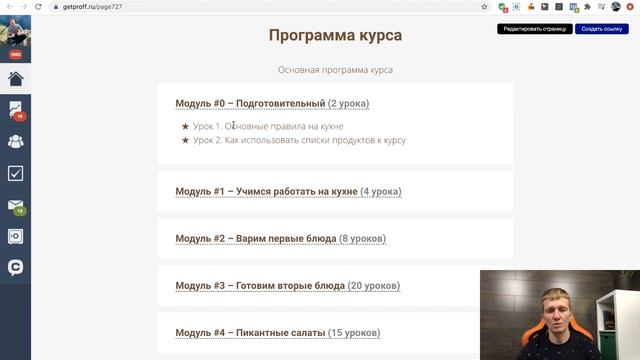Expand Модуль #1 – Учимся работать на кухне
Image resolution: width=640 pixels, height=360 pixels.
[x=289, y=191]
